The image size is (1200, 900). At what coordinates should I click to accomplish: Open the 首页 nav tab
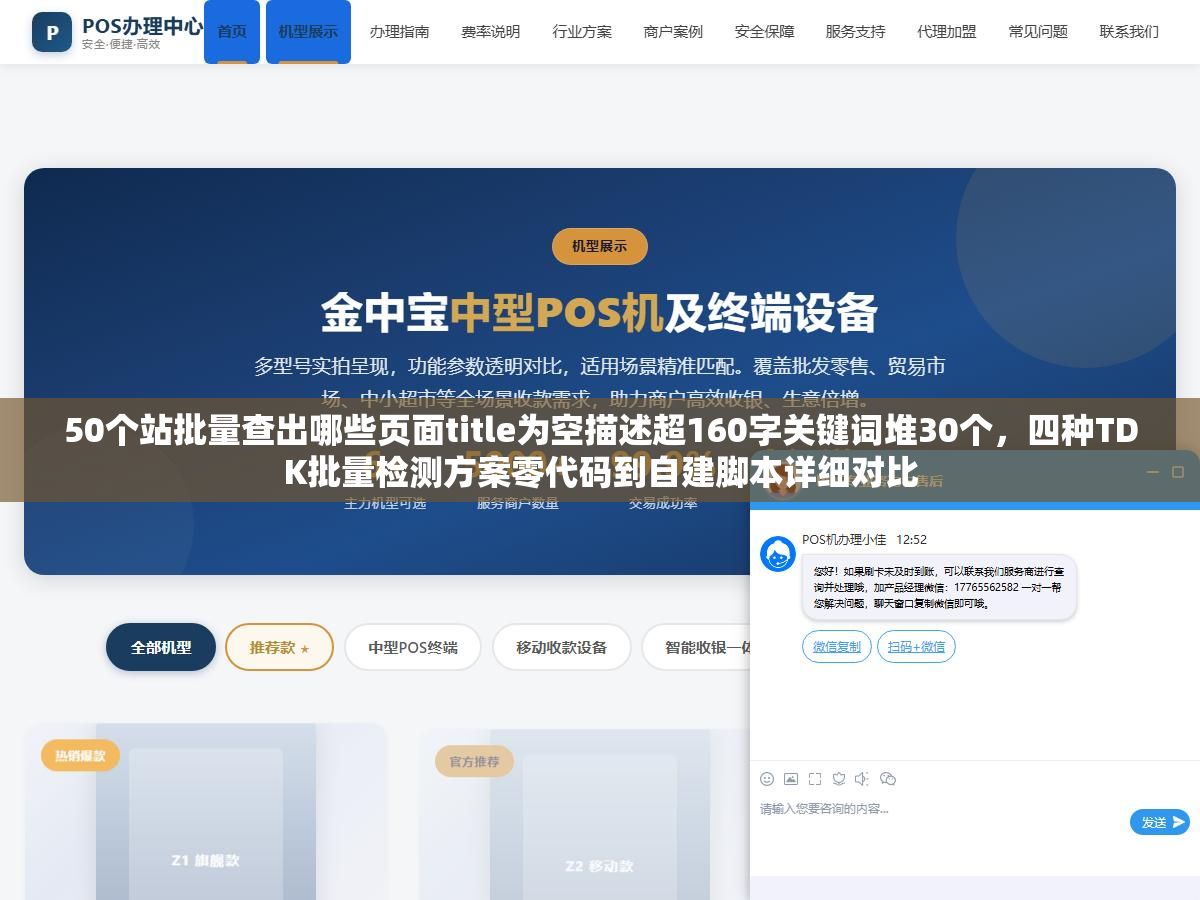(x=232, y=32)
